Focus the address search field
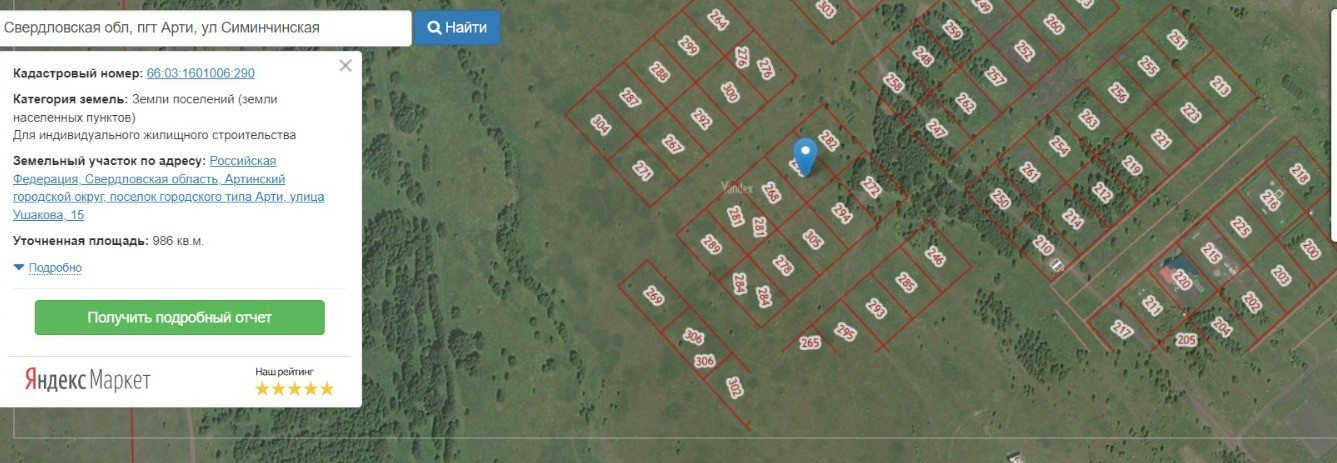Viewport: 1337px width, 463px height. point(204,28)
